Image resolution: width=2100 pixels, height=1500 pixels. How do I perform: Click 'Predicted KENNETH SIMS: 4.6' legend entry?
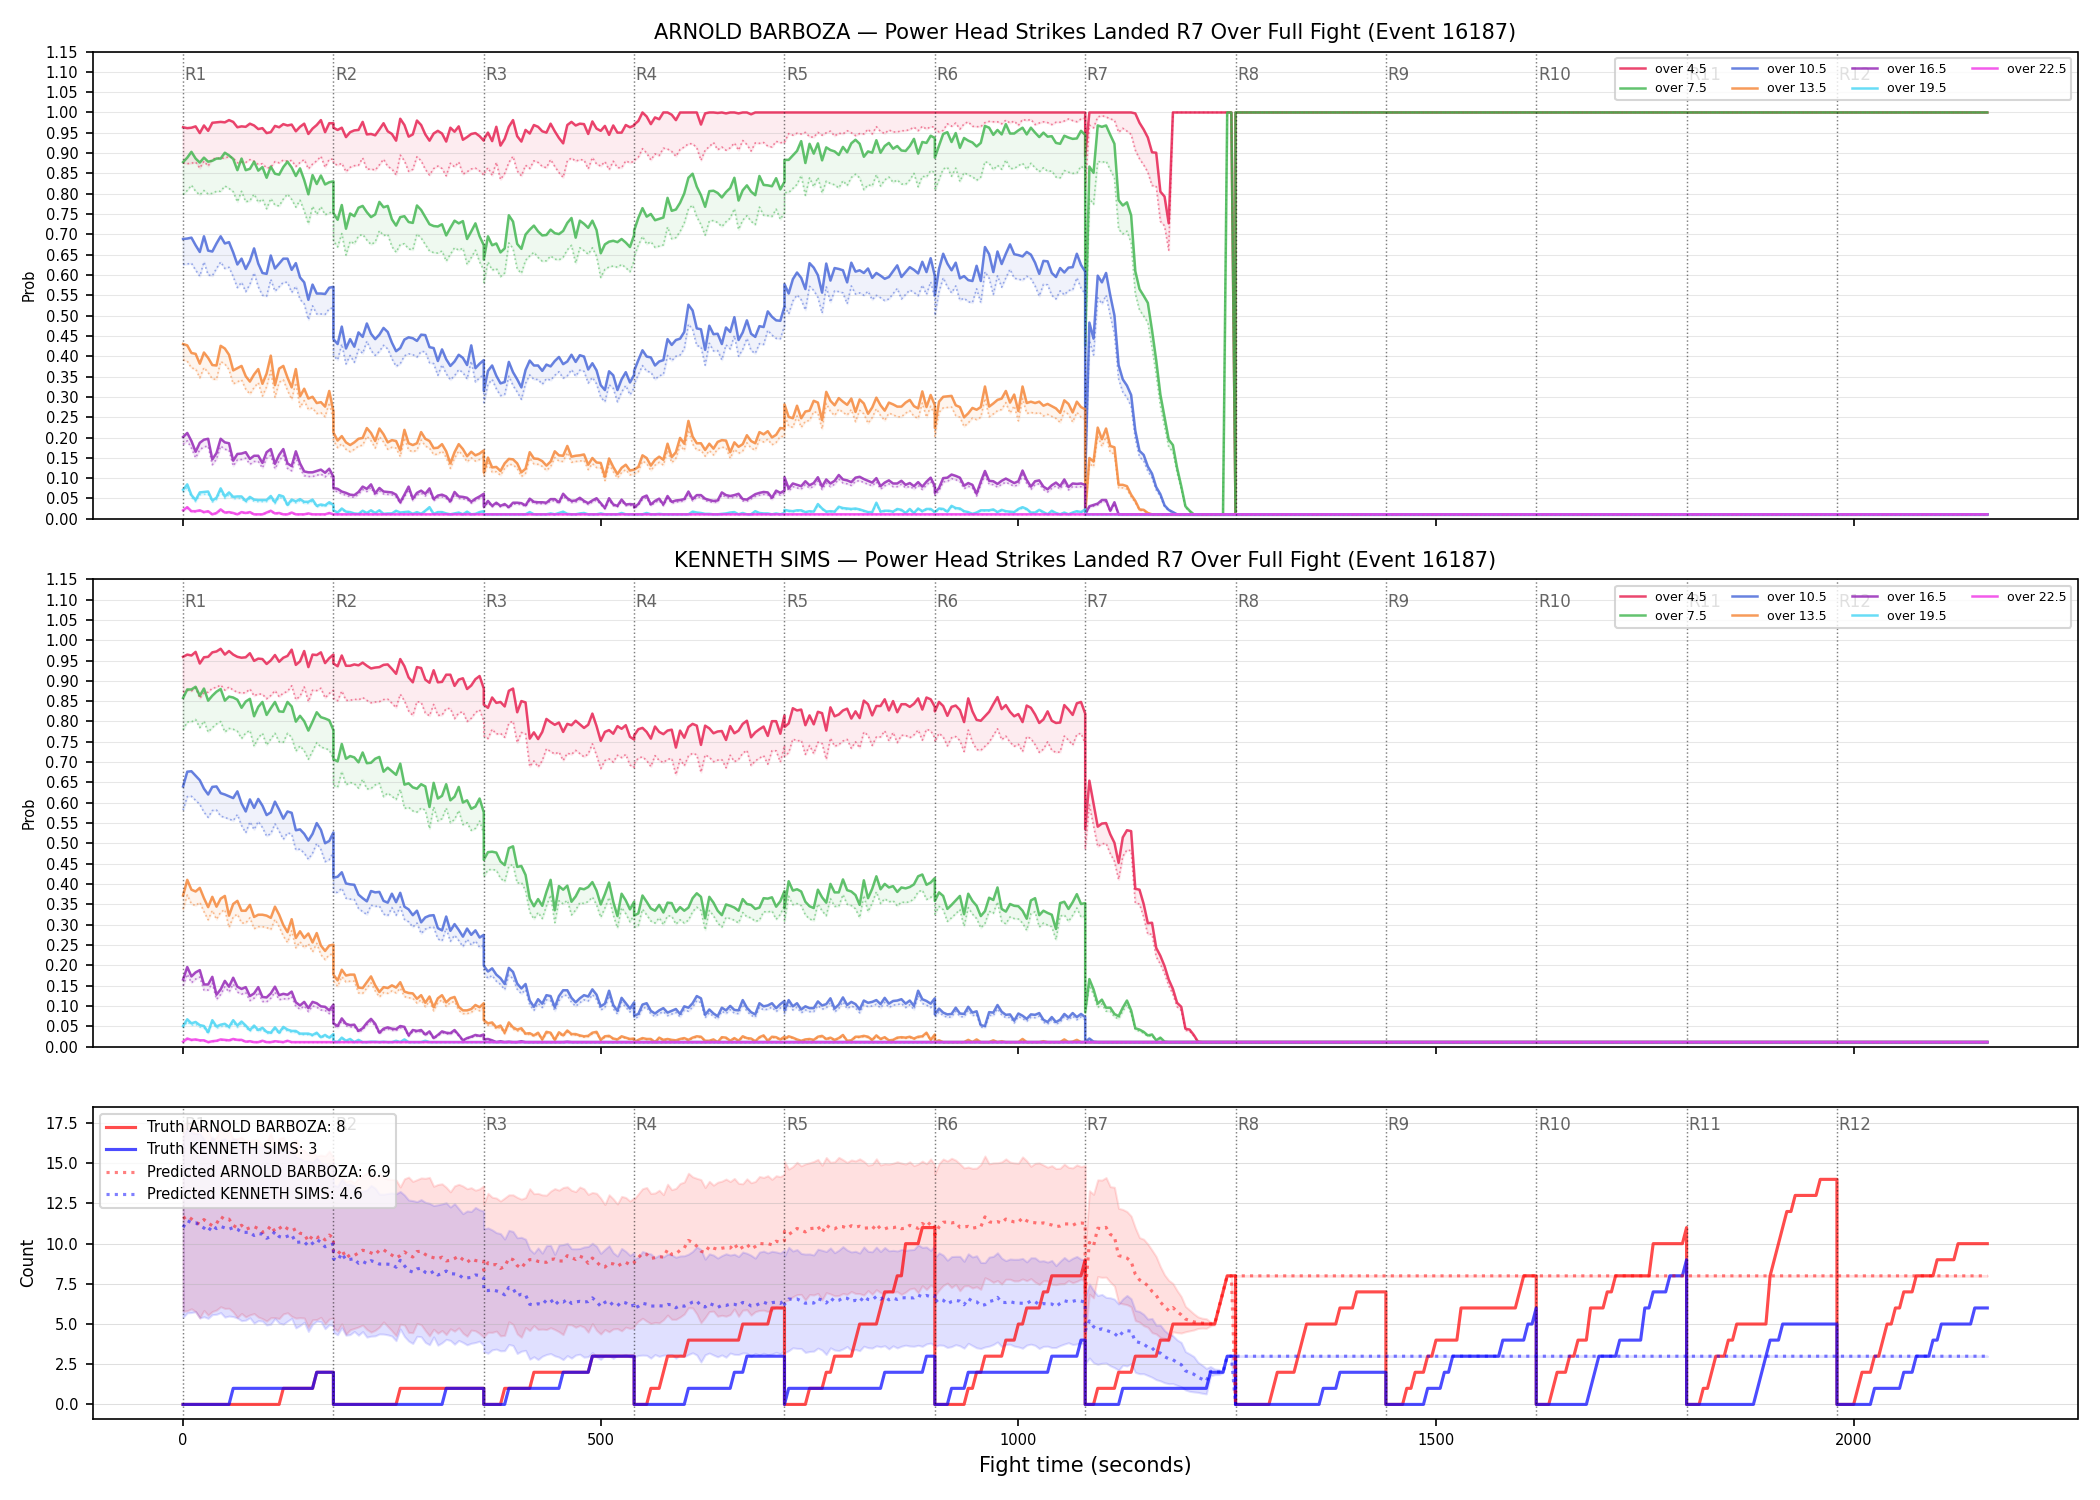tap(233, 1193)
